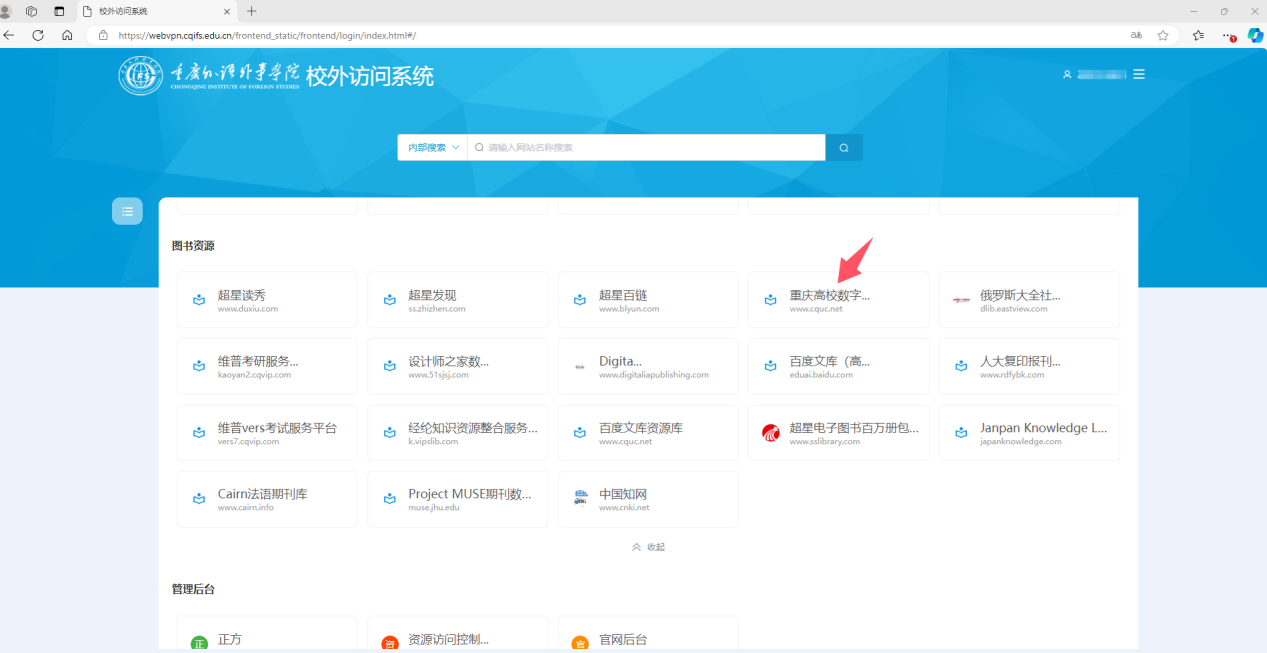Refresh the current page
Screen dimensions: 1267x653
(38, 35)
